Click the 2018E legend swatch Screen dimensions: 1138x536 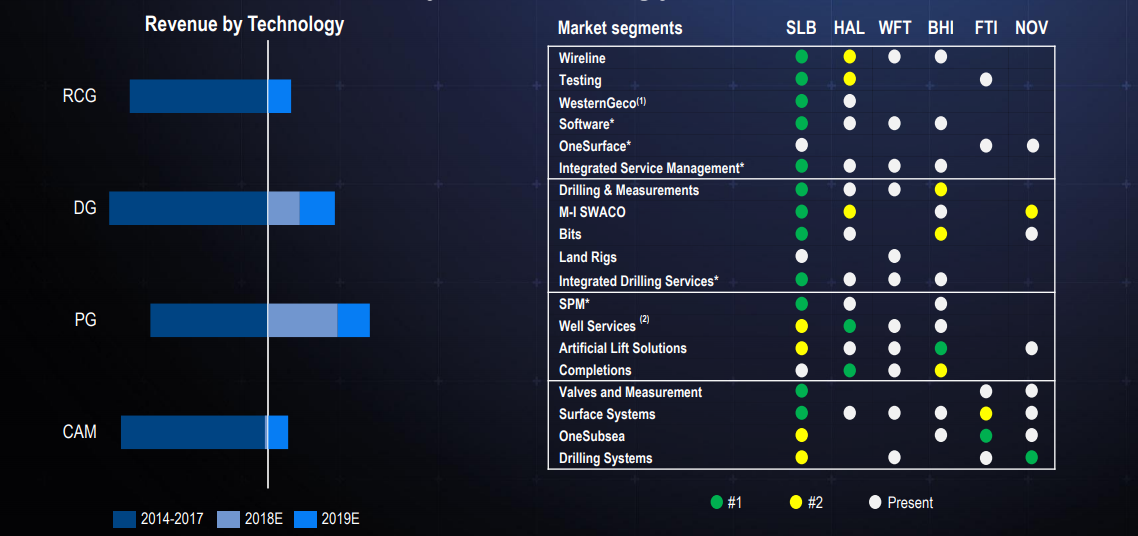[x=228, y=519]
